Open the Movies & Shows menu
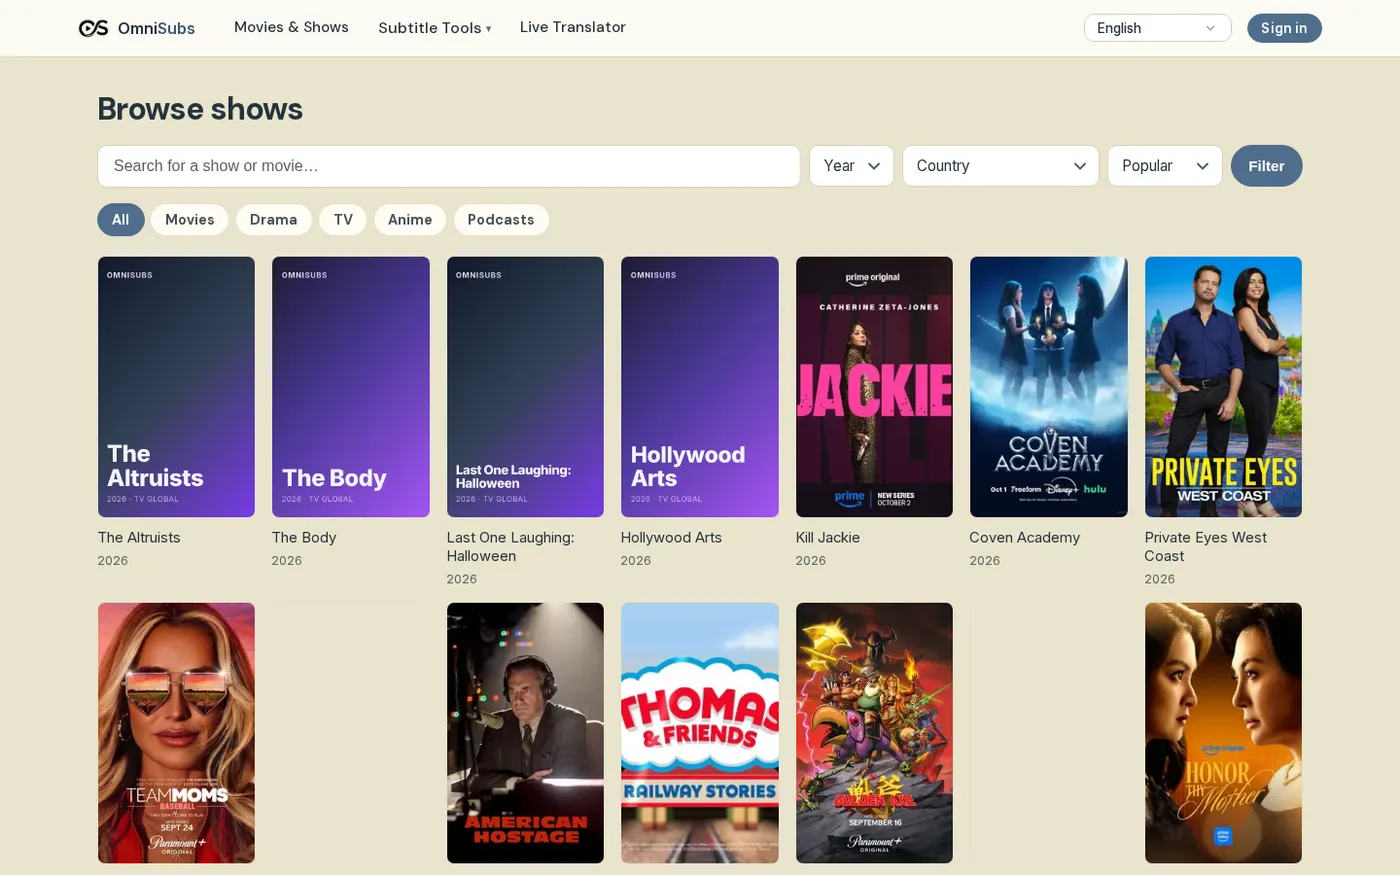 pyautogui.click(x=291, y=27)
